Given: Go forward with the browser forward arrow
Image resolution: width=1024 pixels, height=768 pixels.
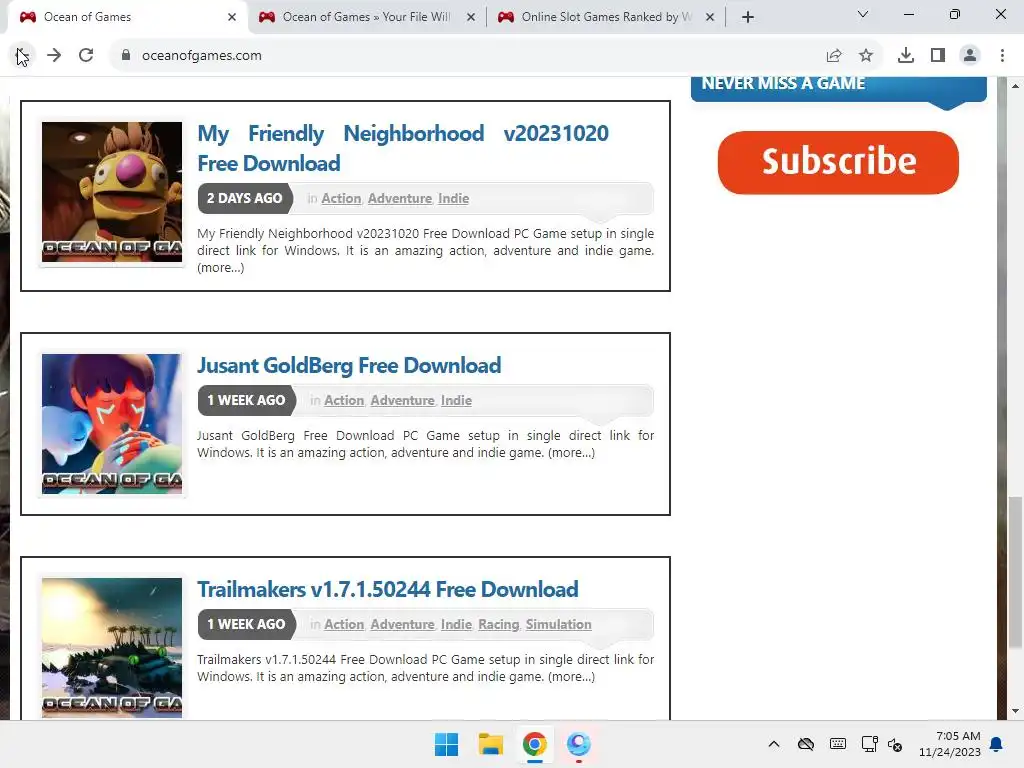Looking at the screenshot, I should pos(54,56).
